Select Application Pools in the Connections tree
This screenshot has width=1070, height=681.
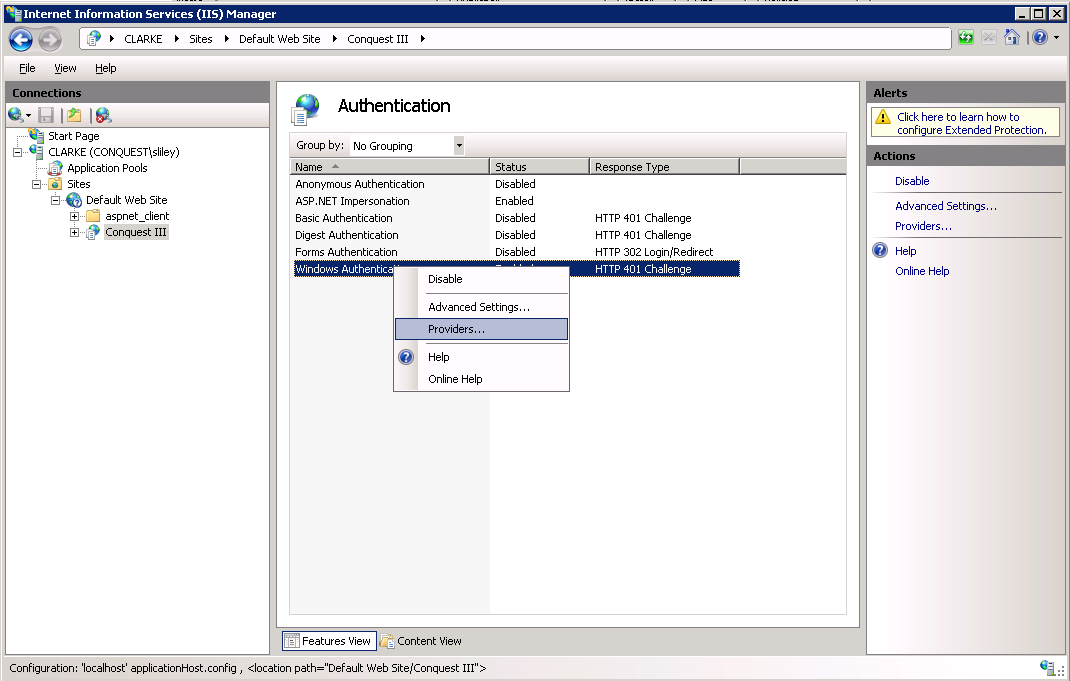tap(107, 168)
